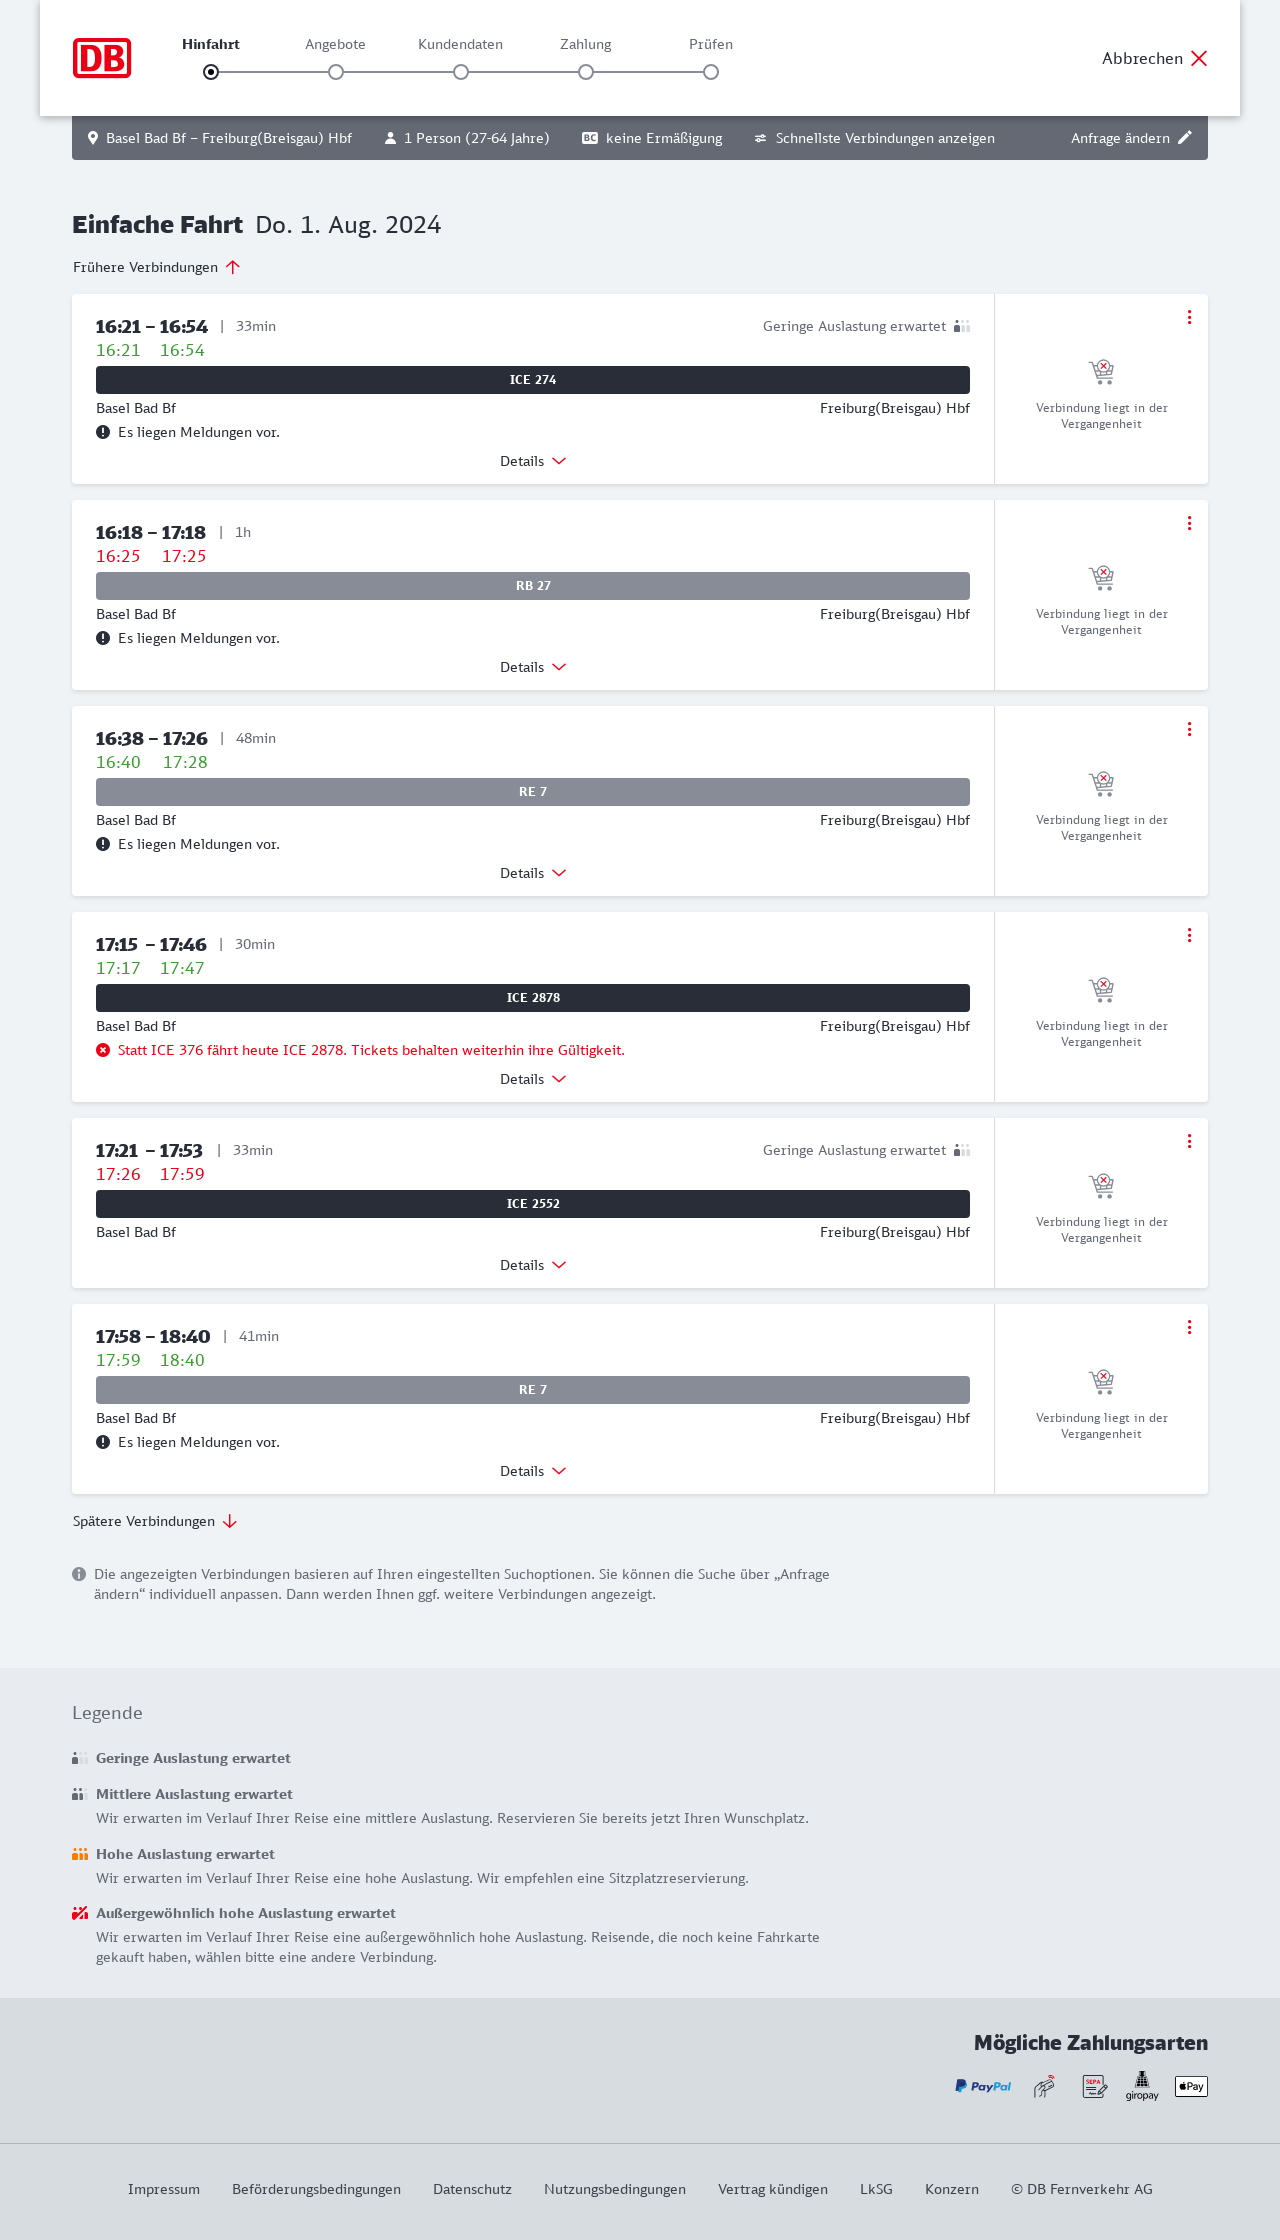The width and height of the screenshot is (1280, 2240).
Task: Expand Details for the 16:38 RE 7 connection
Action: (533, 873)
